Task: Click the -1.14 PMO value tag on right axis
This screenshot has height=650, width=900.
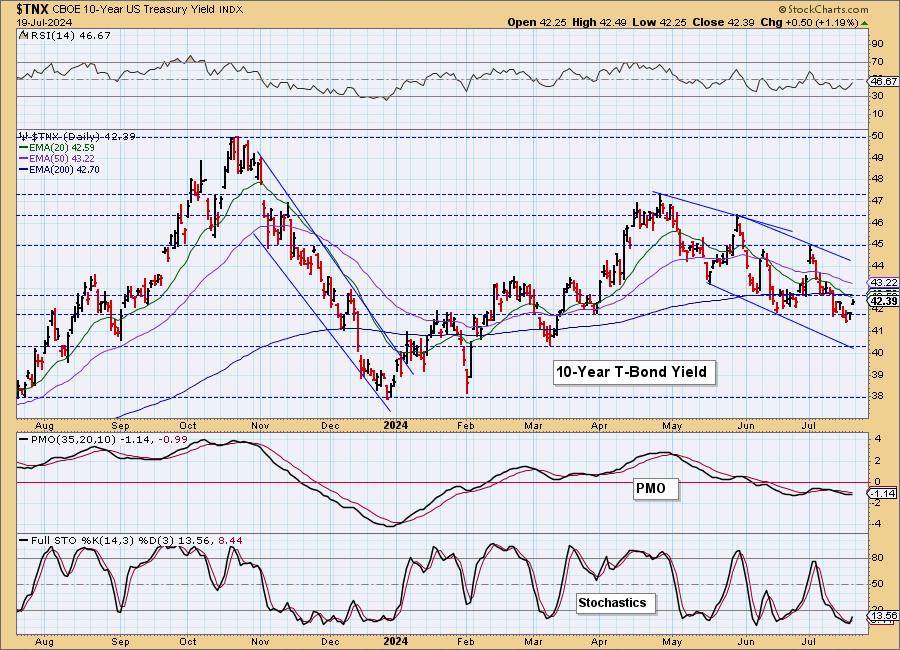Action: pyautogui.click(x=883, y=493)
